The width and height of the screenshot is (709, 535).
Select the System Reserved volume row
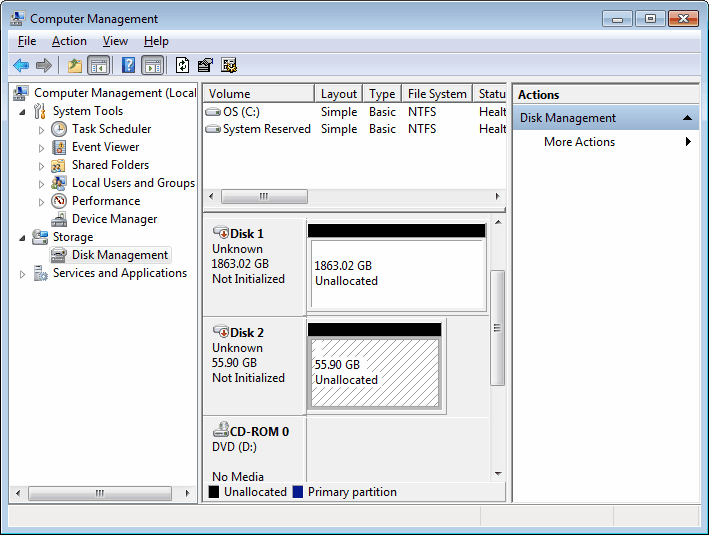point(355,129)
